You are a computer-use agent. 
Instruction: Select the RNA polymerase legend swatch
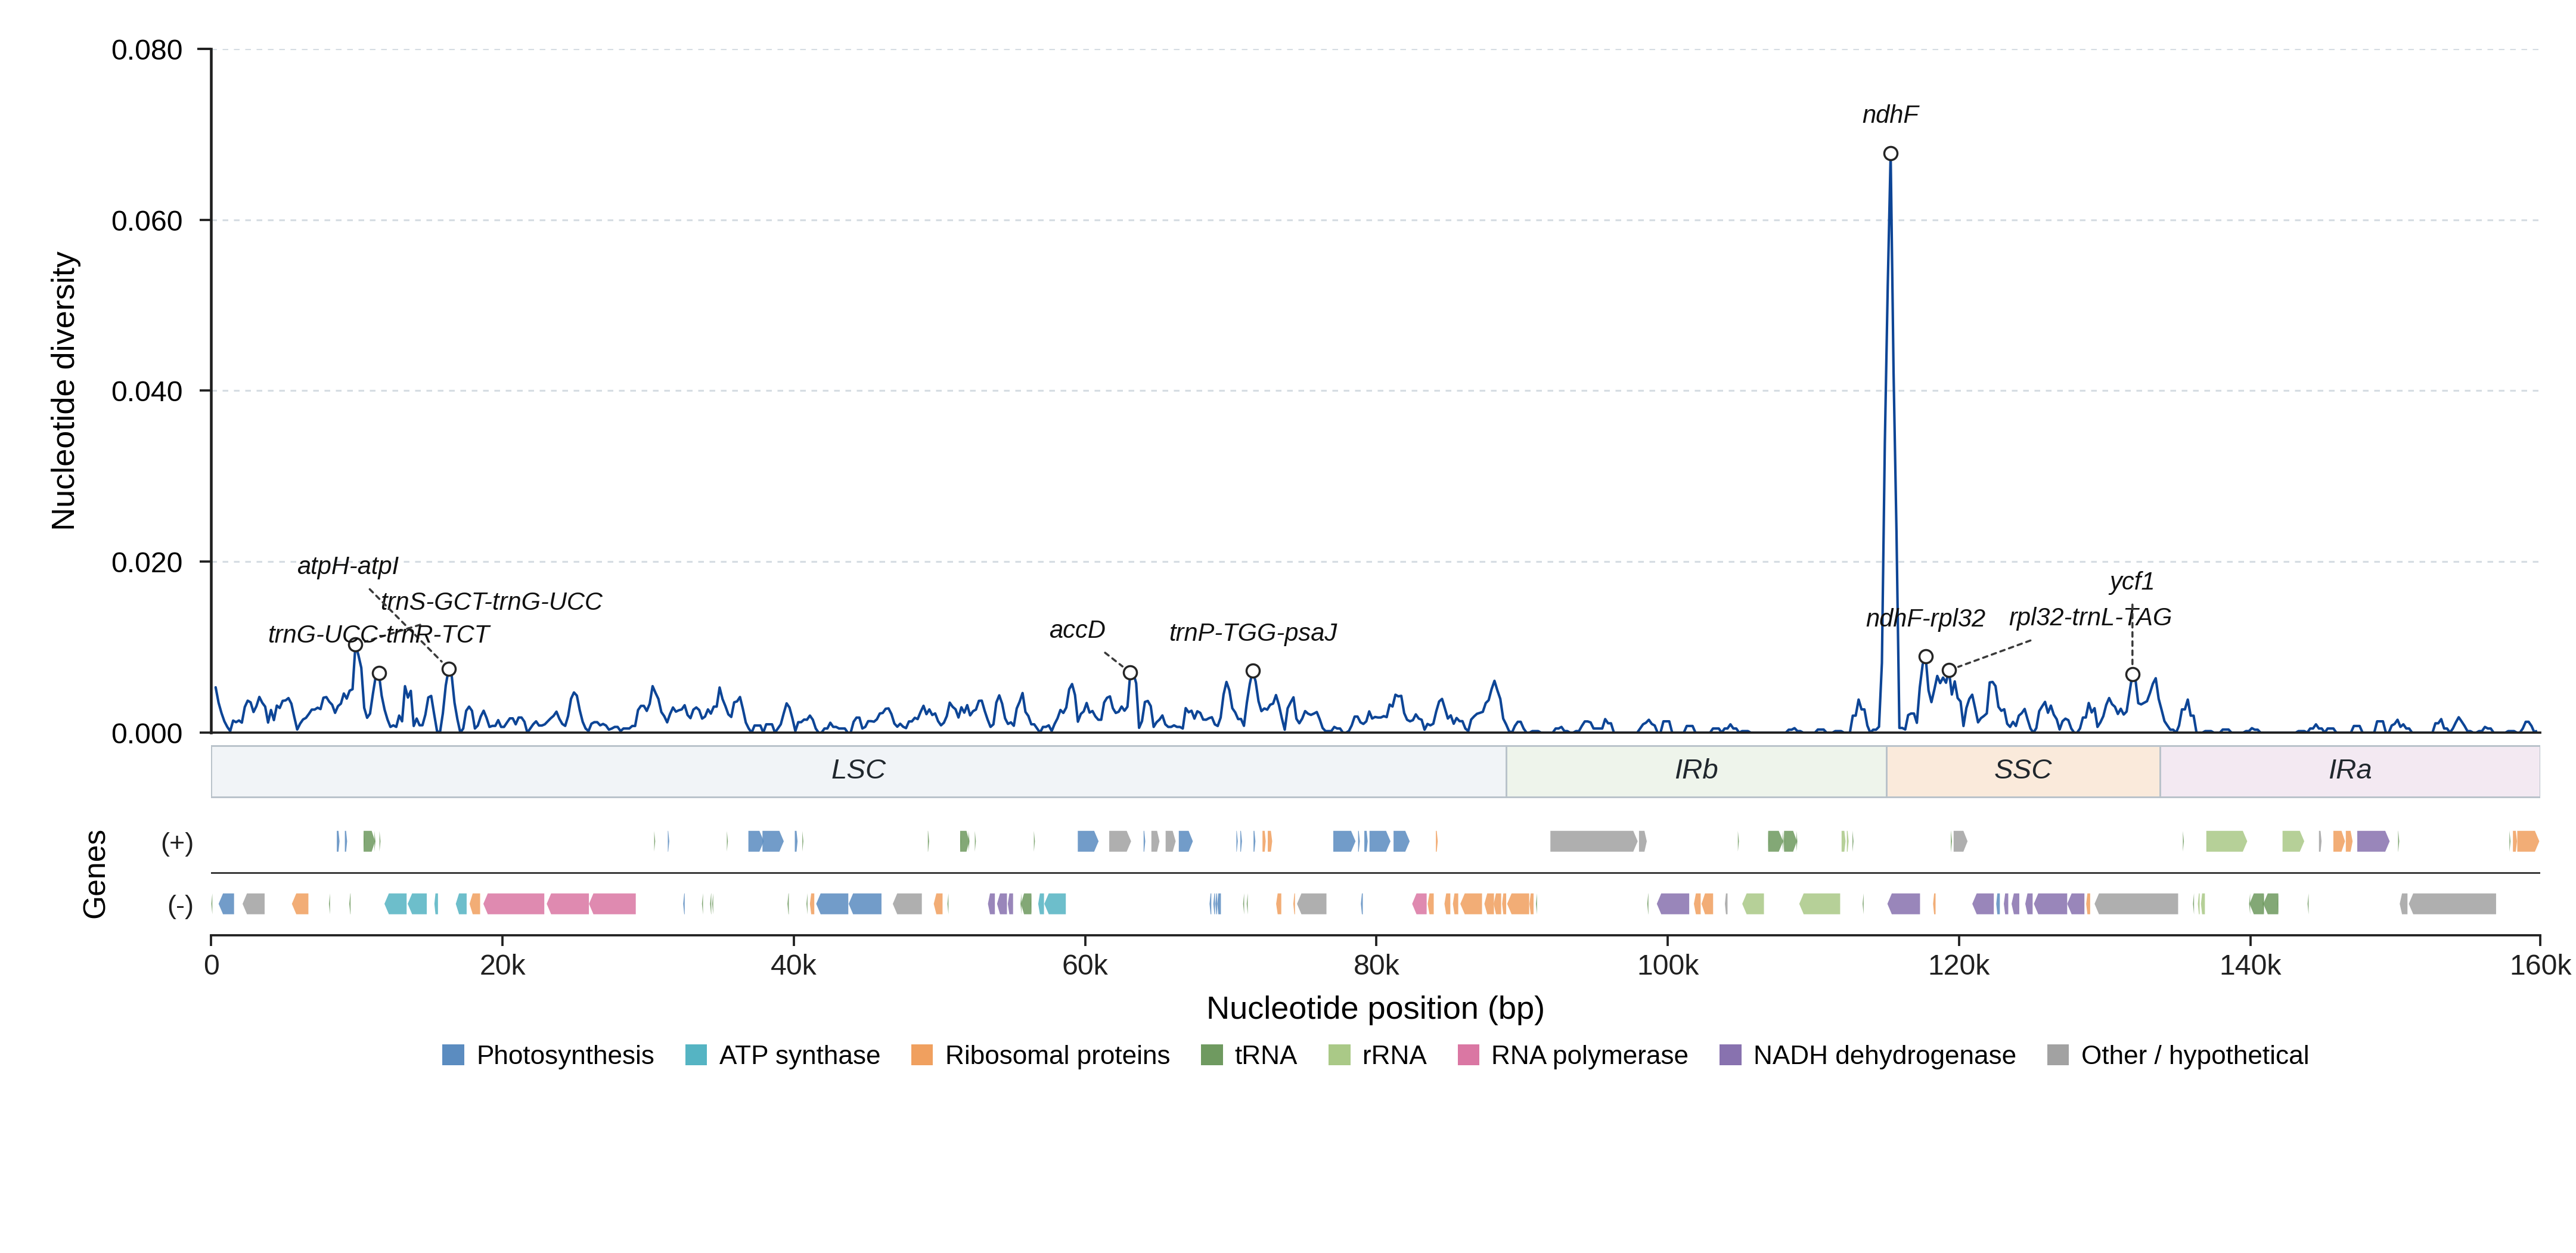click(x=1468, y=1055)
